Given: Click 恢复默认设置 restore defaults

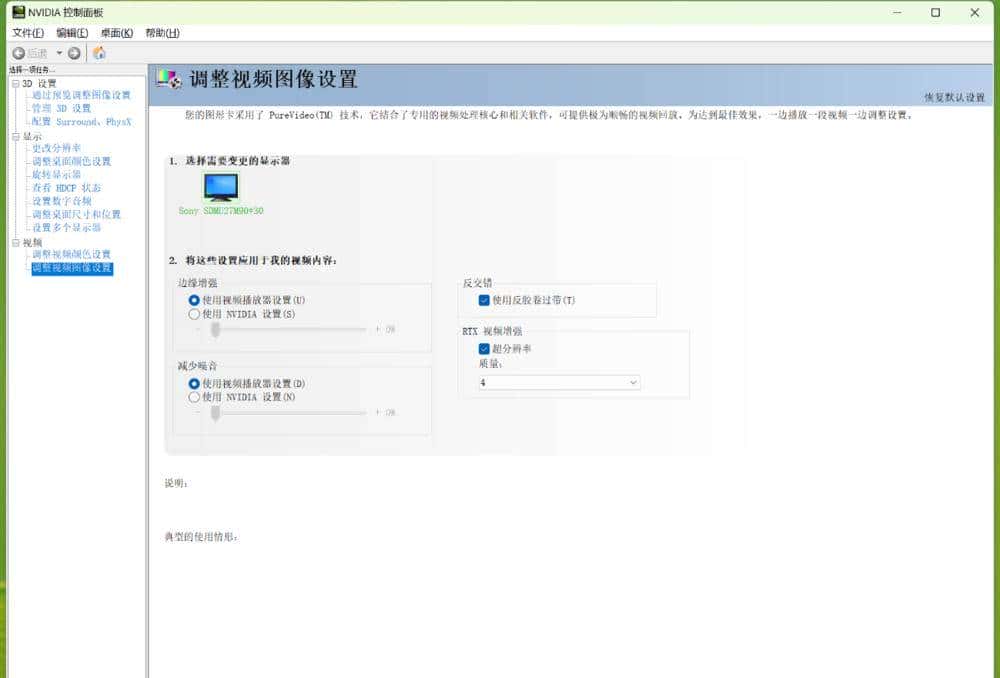Looking at the screenshot, I should [x=953, y=97].
